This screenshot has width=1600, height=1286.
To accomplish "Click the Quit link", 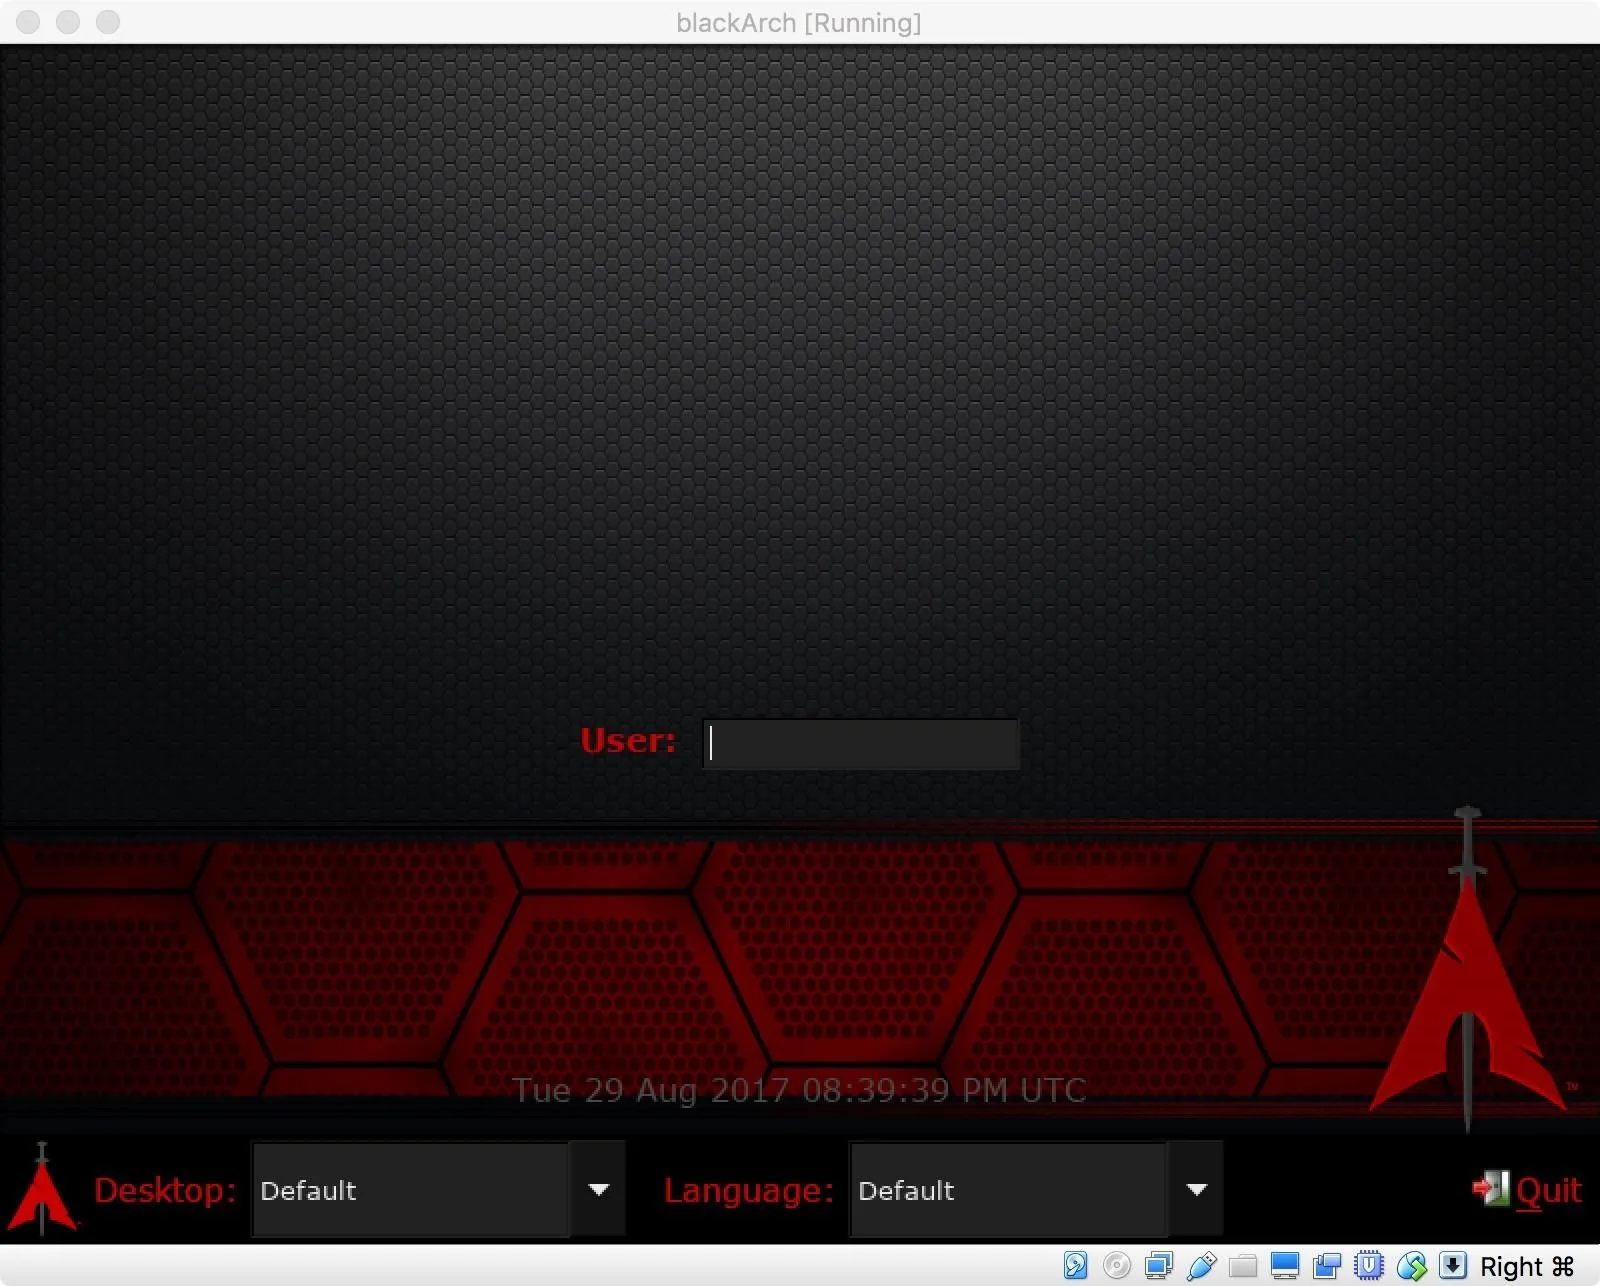I will (x=1549, y=1190).
